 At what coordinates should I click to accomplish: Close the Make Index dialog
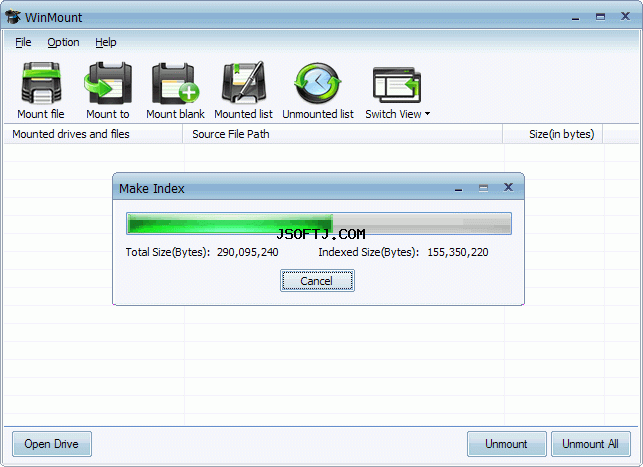(508, 187)
